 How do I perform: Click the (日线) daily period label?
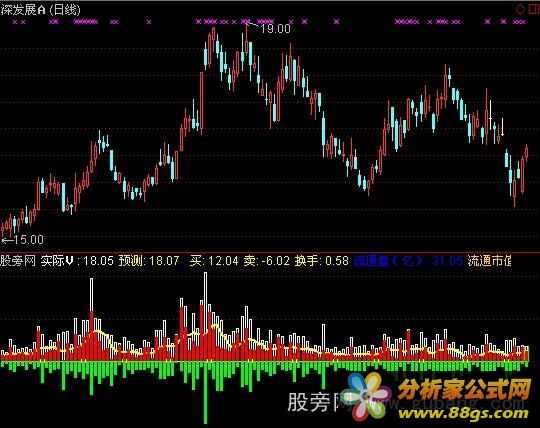click(x=65, y=10)
